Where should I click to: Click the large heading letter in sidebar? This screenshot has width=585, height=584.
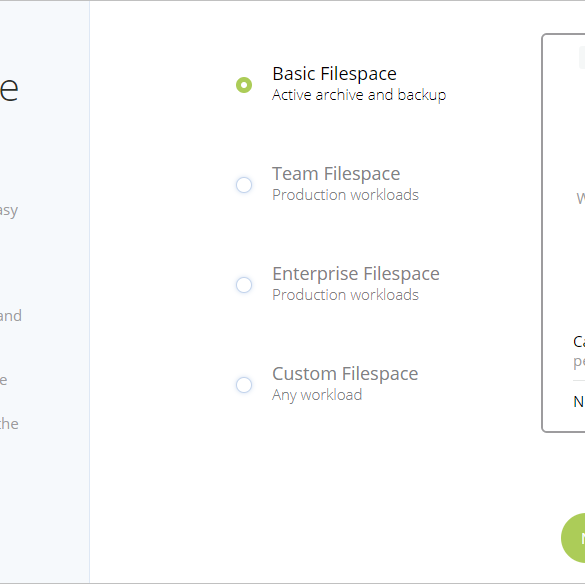click(x=9, y=89)
